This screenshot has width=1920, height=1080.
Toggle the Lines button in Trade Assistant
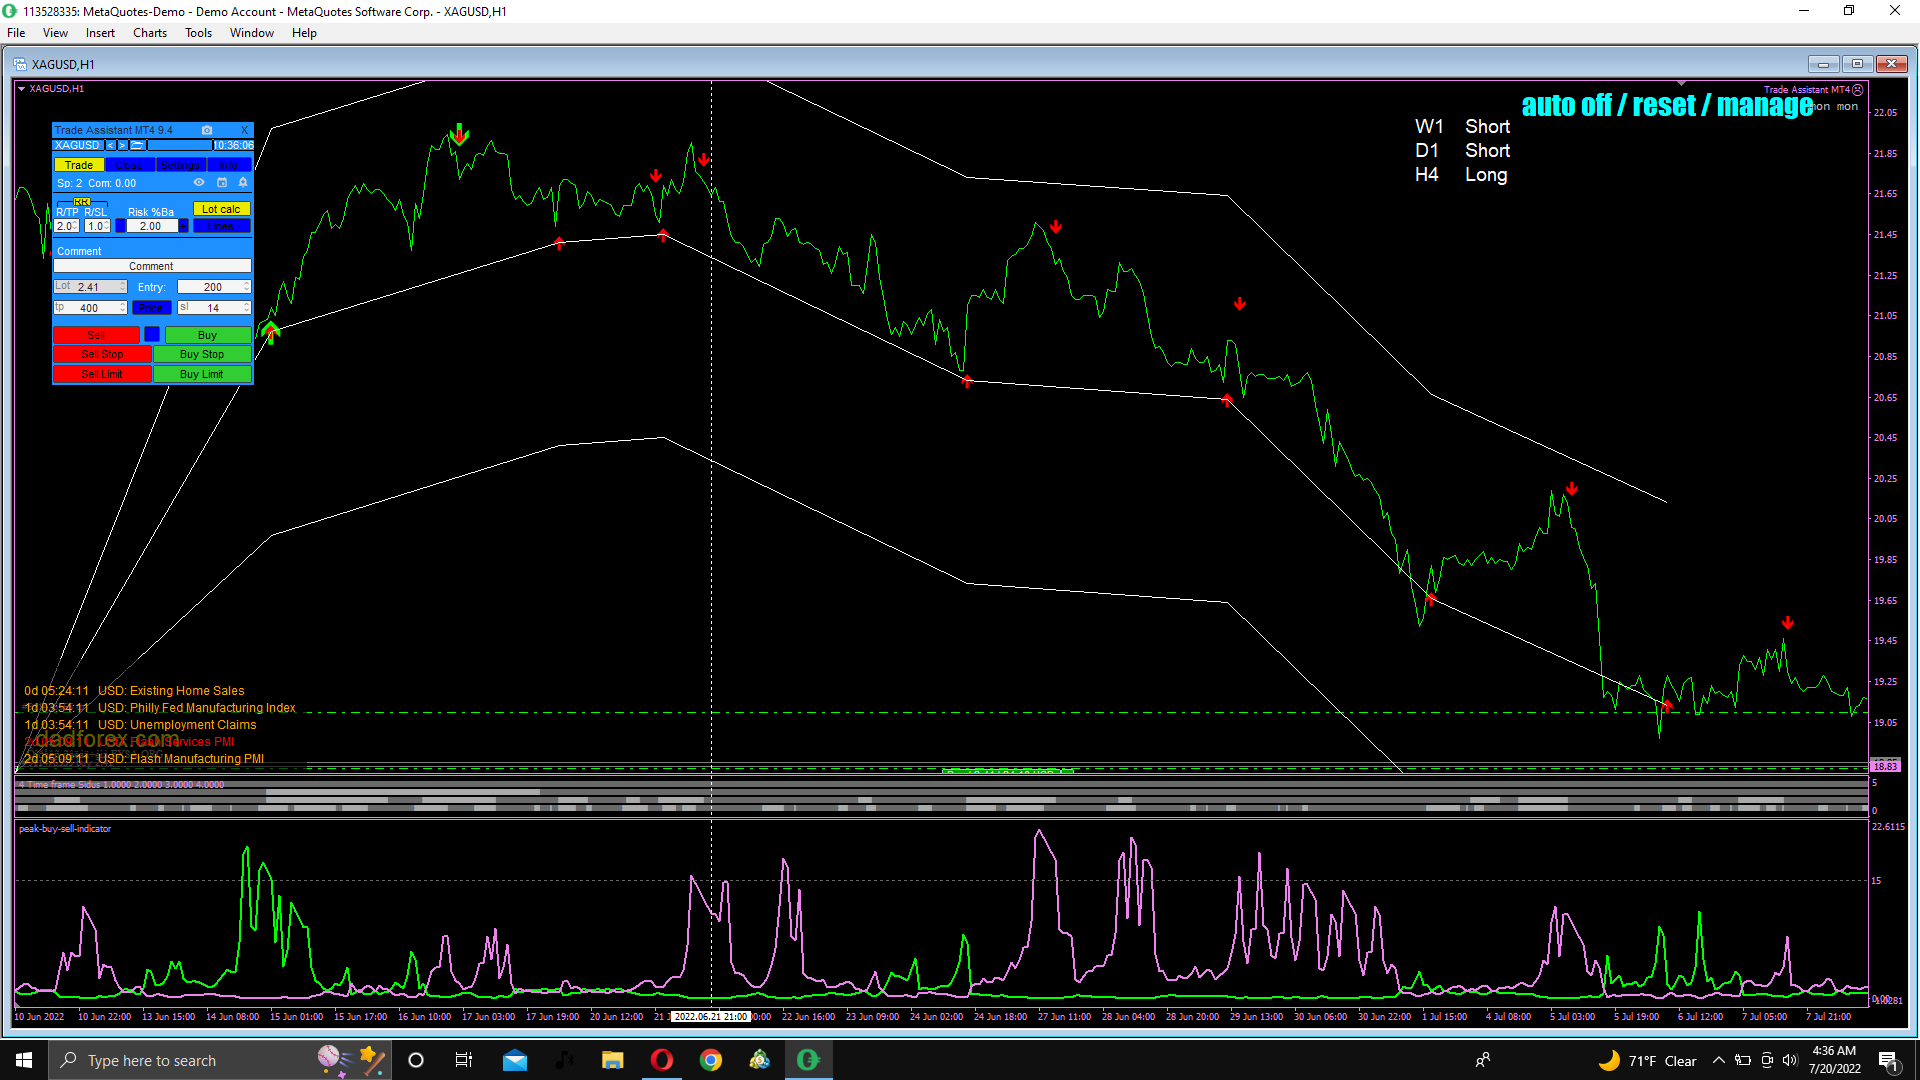(x=221, y=226)
